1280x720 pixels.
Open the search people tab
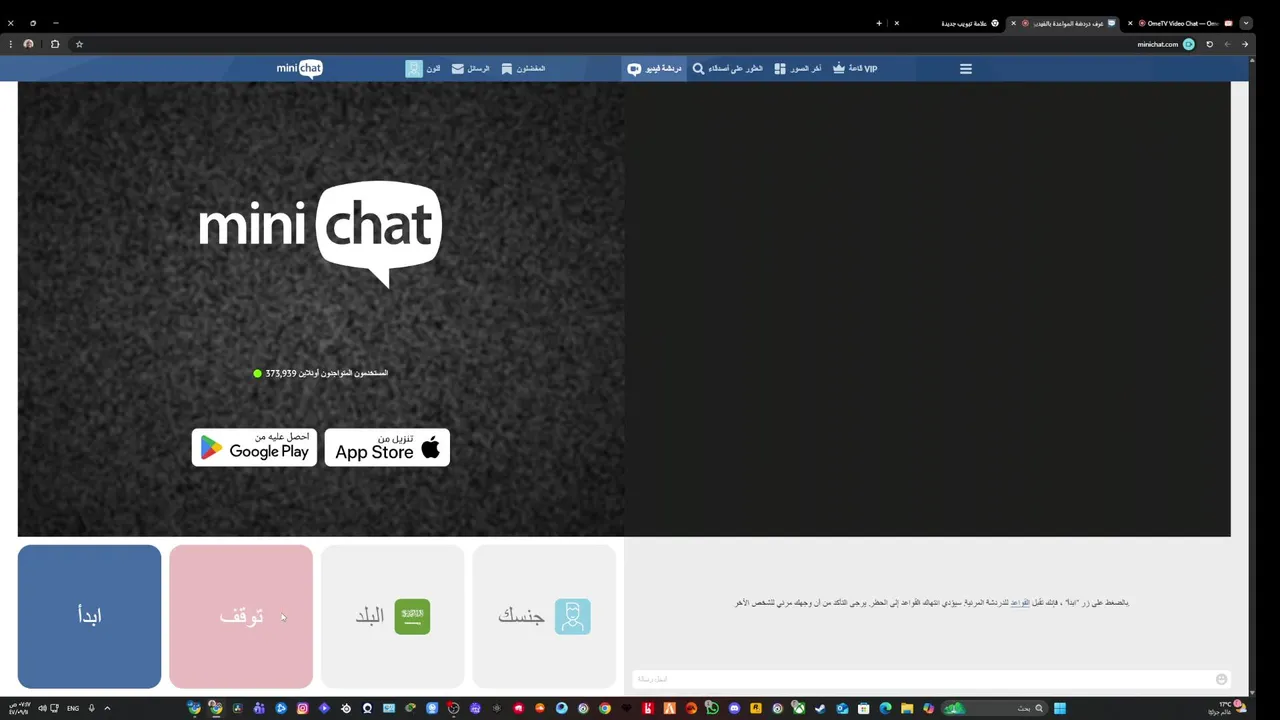tap(728, 69)
